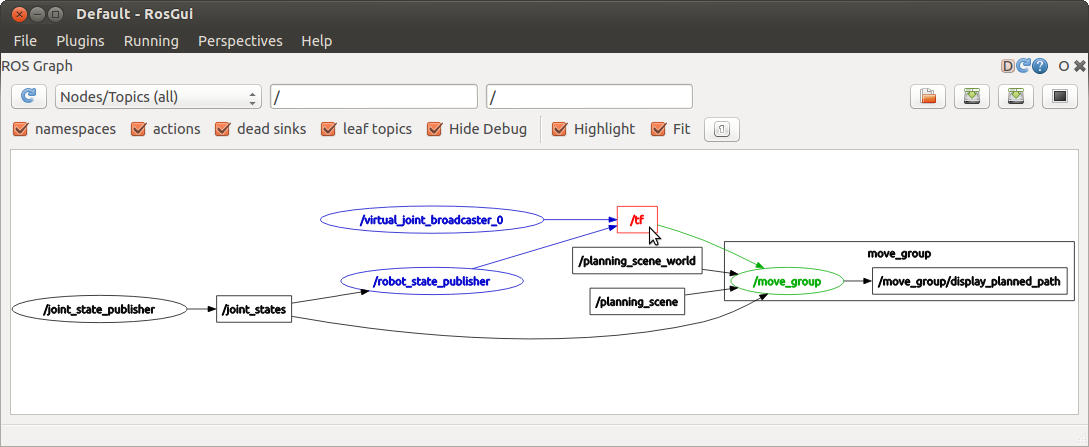Save graph as DOT file icon
The width and height of the screenshot is (1089, 447).
tap(972, 96)
